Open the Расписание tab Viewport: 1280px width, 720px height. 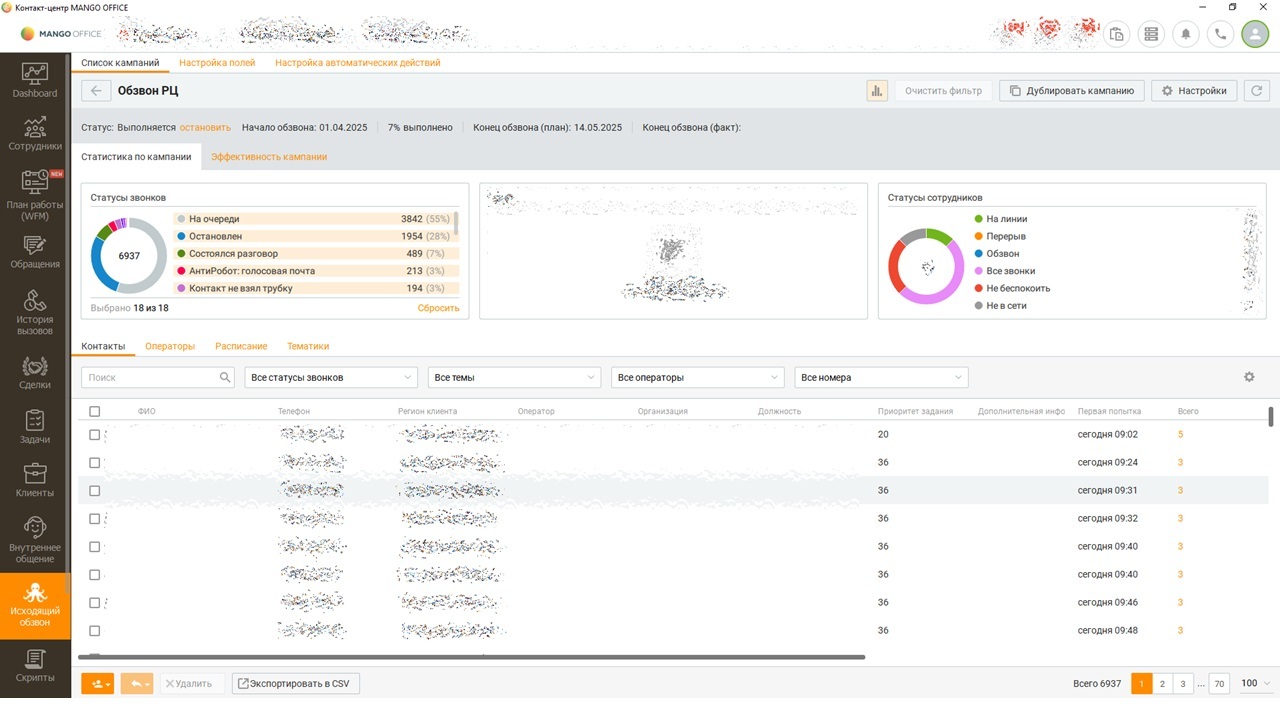(241, 346)
